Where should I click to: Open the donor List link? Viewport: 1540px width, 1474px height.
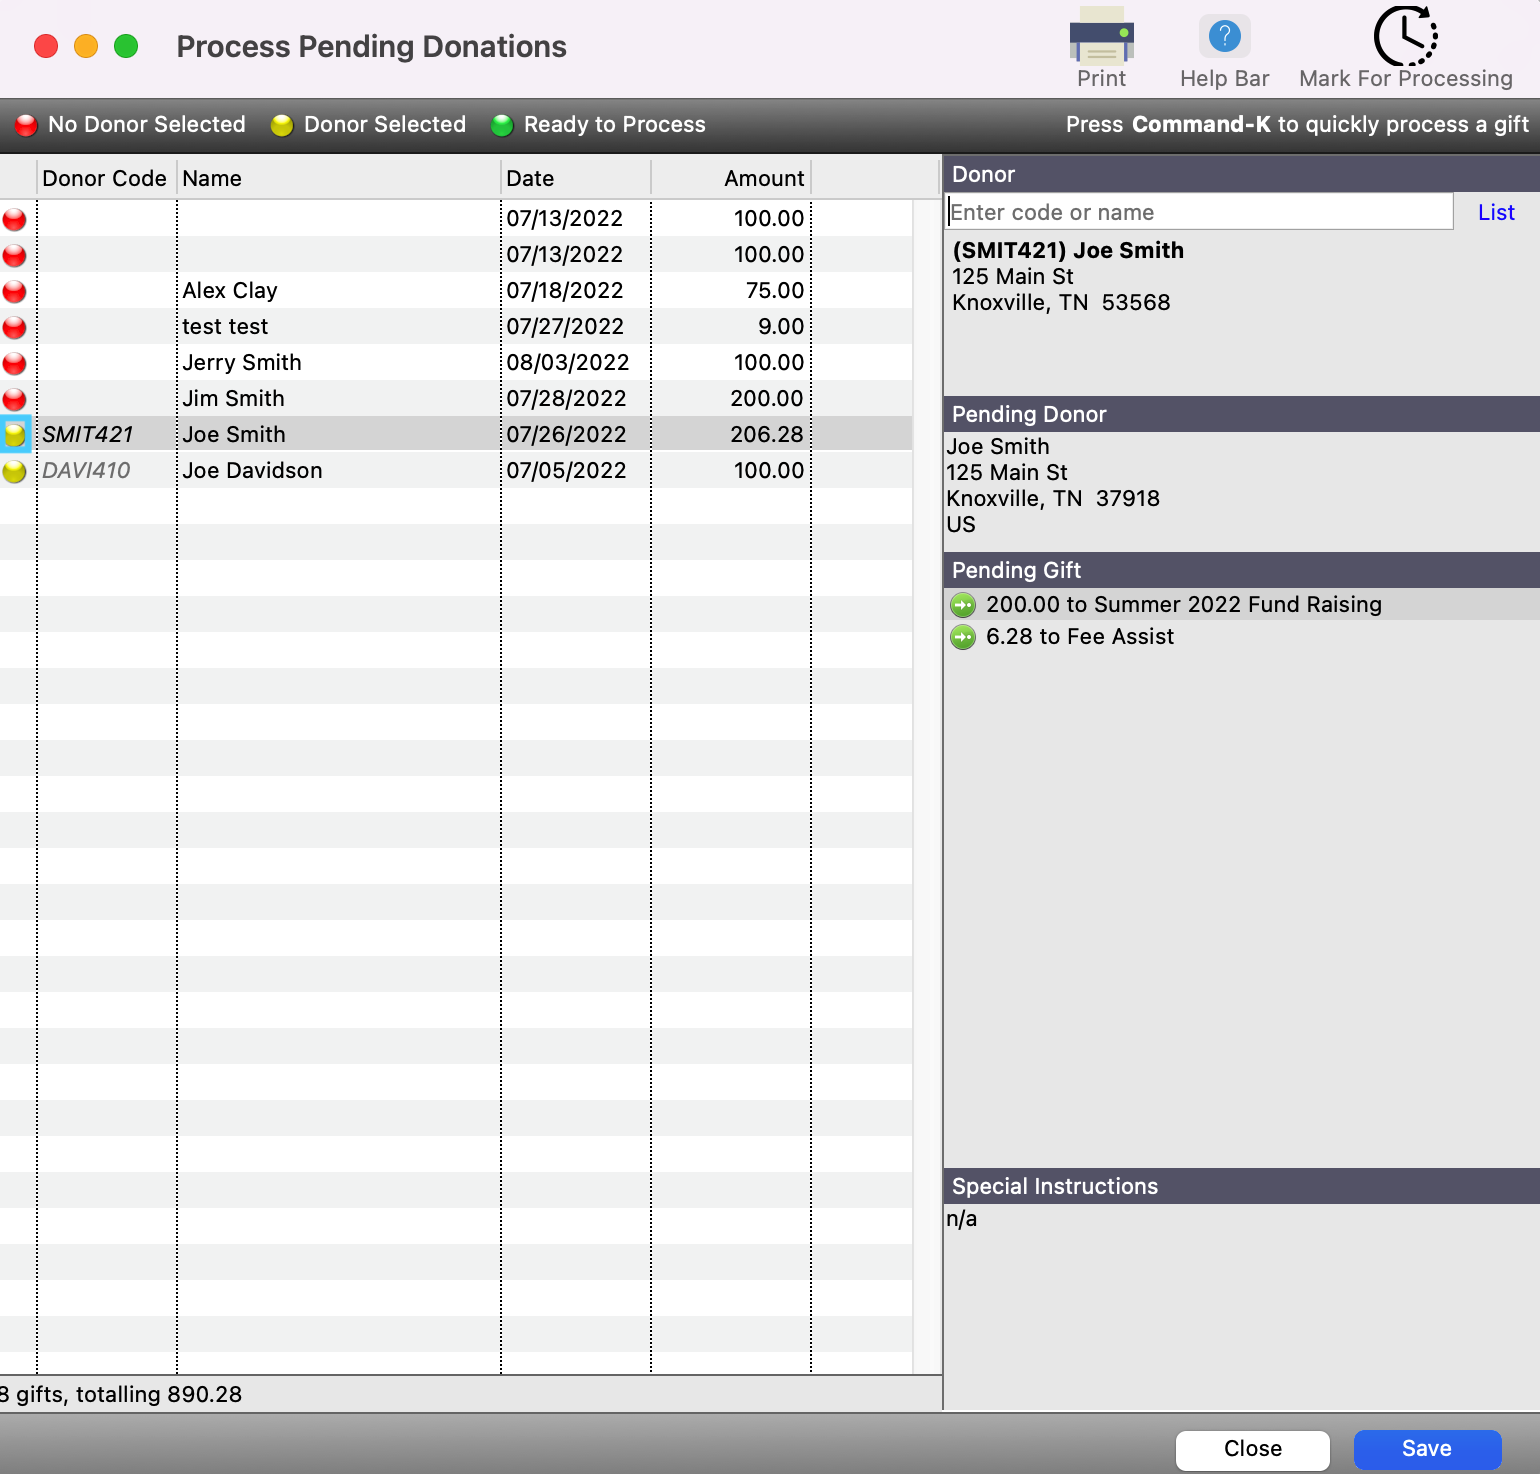point(1496,212)
